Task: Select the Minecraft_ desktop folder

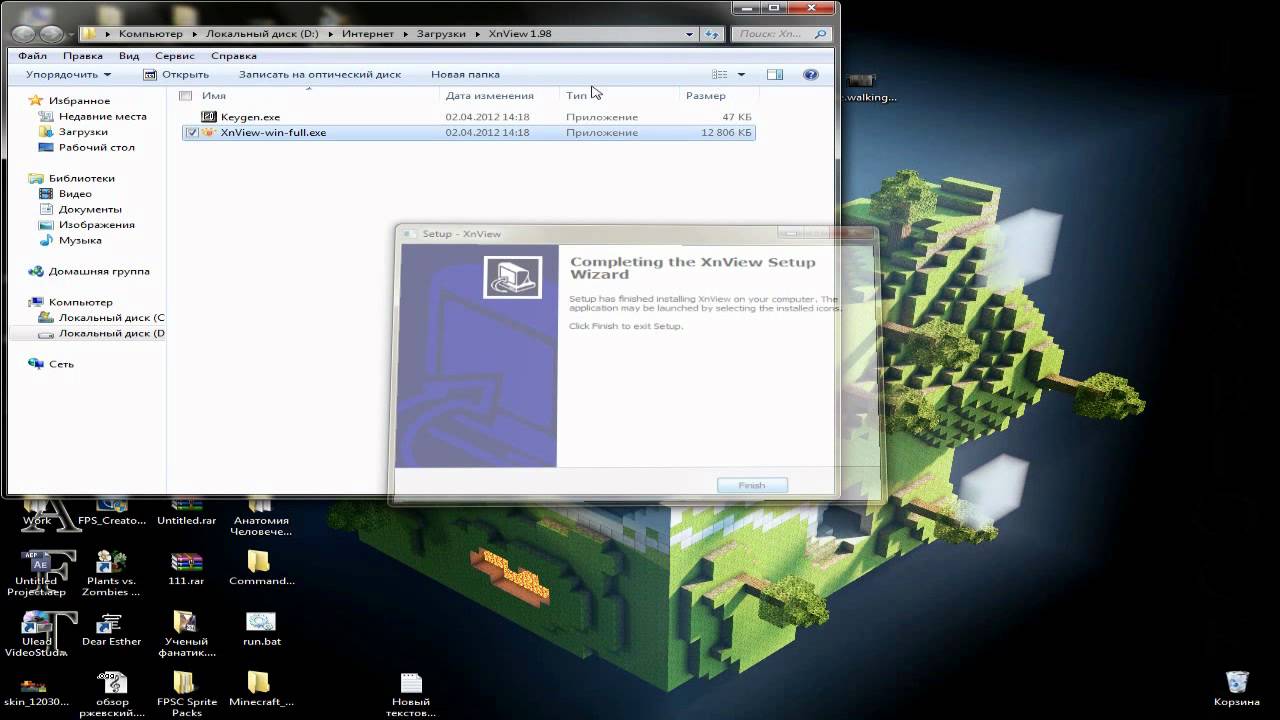Action: point(260,690)
